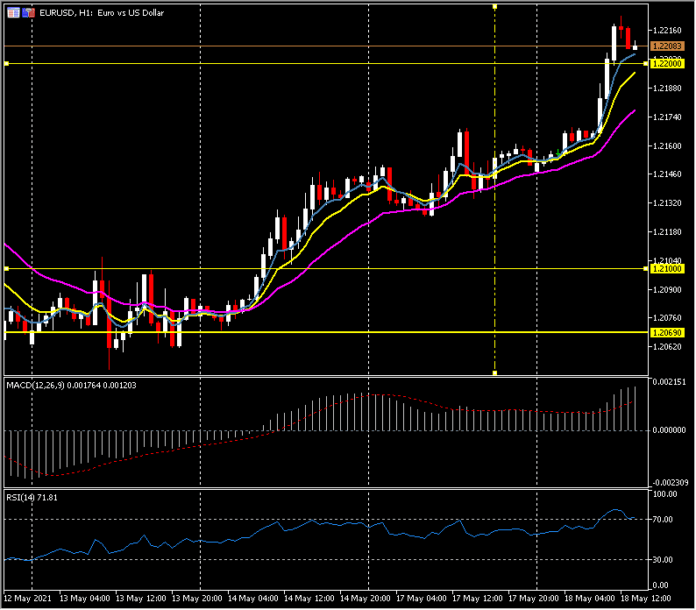Click the RSI 100.00 scale value
Viewport: 696px width, 610px height.
pyautogui.click(x=665, y=495)
